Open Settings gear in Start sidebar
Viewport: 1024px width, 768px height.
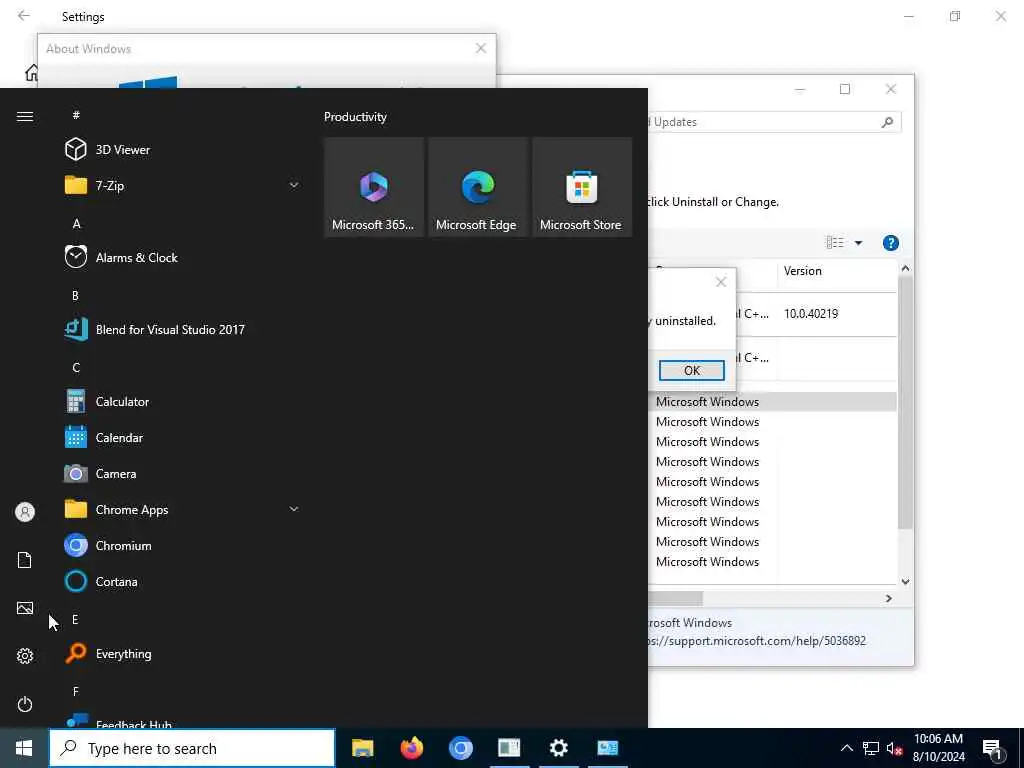pyautogui.click(x=25, y=656)
